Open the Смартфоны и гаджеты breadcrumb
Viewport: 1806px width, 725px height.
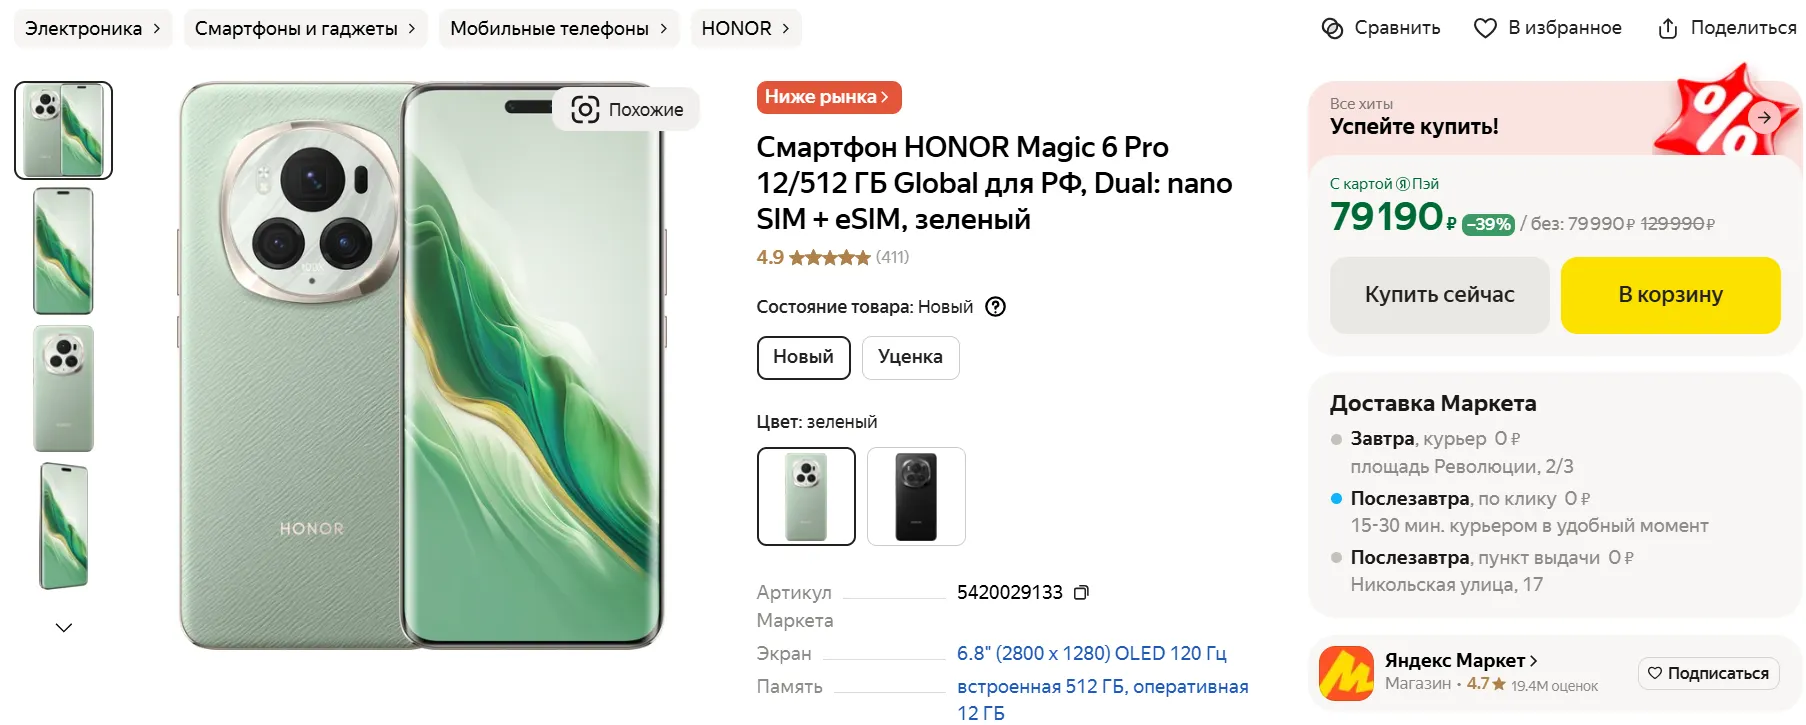pos(305,28)
